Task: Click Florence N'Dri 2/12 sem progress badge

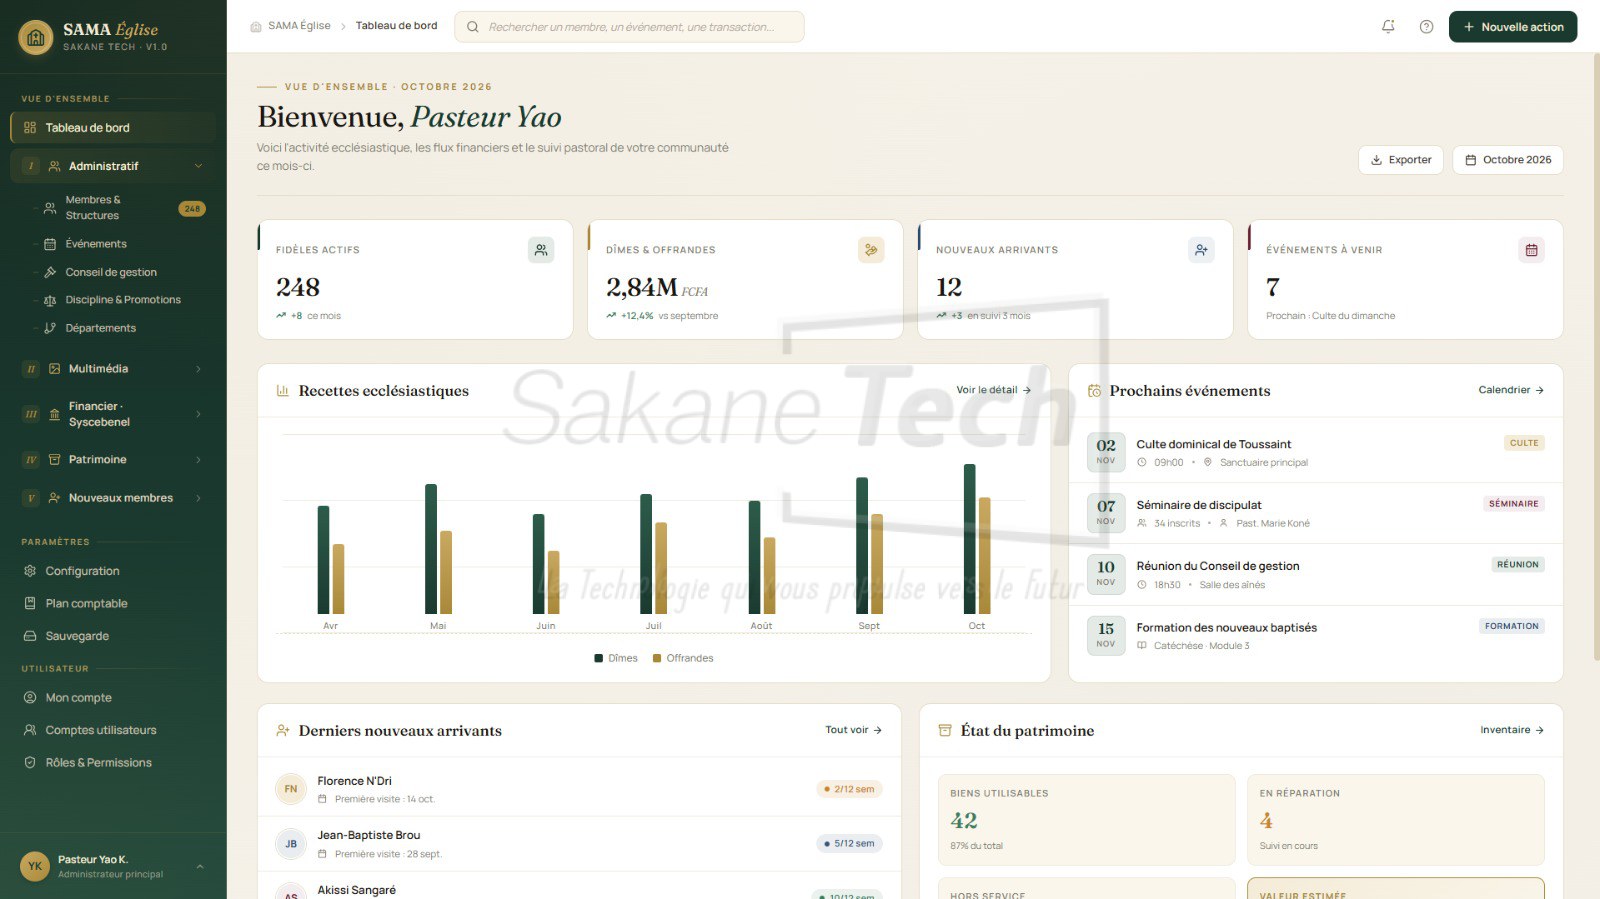Action: coord(849,789)
